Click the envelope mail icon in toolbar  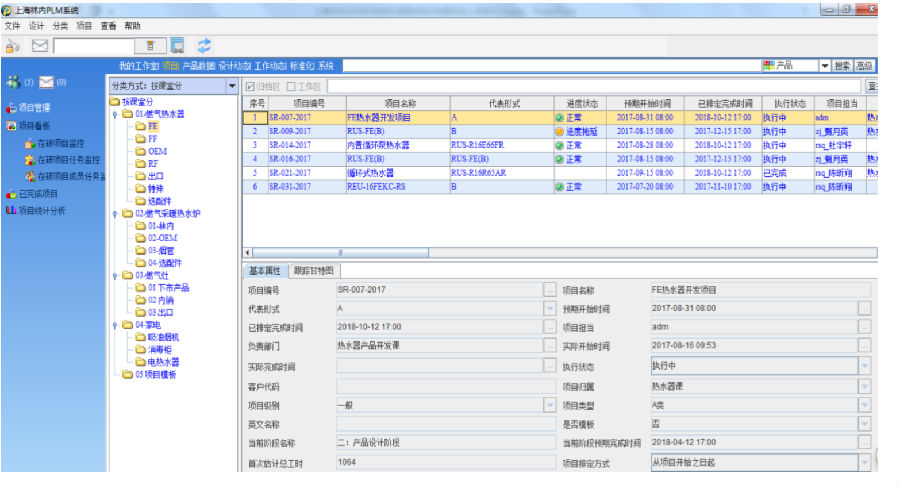coord(40,45)
